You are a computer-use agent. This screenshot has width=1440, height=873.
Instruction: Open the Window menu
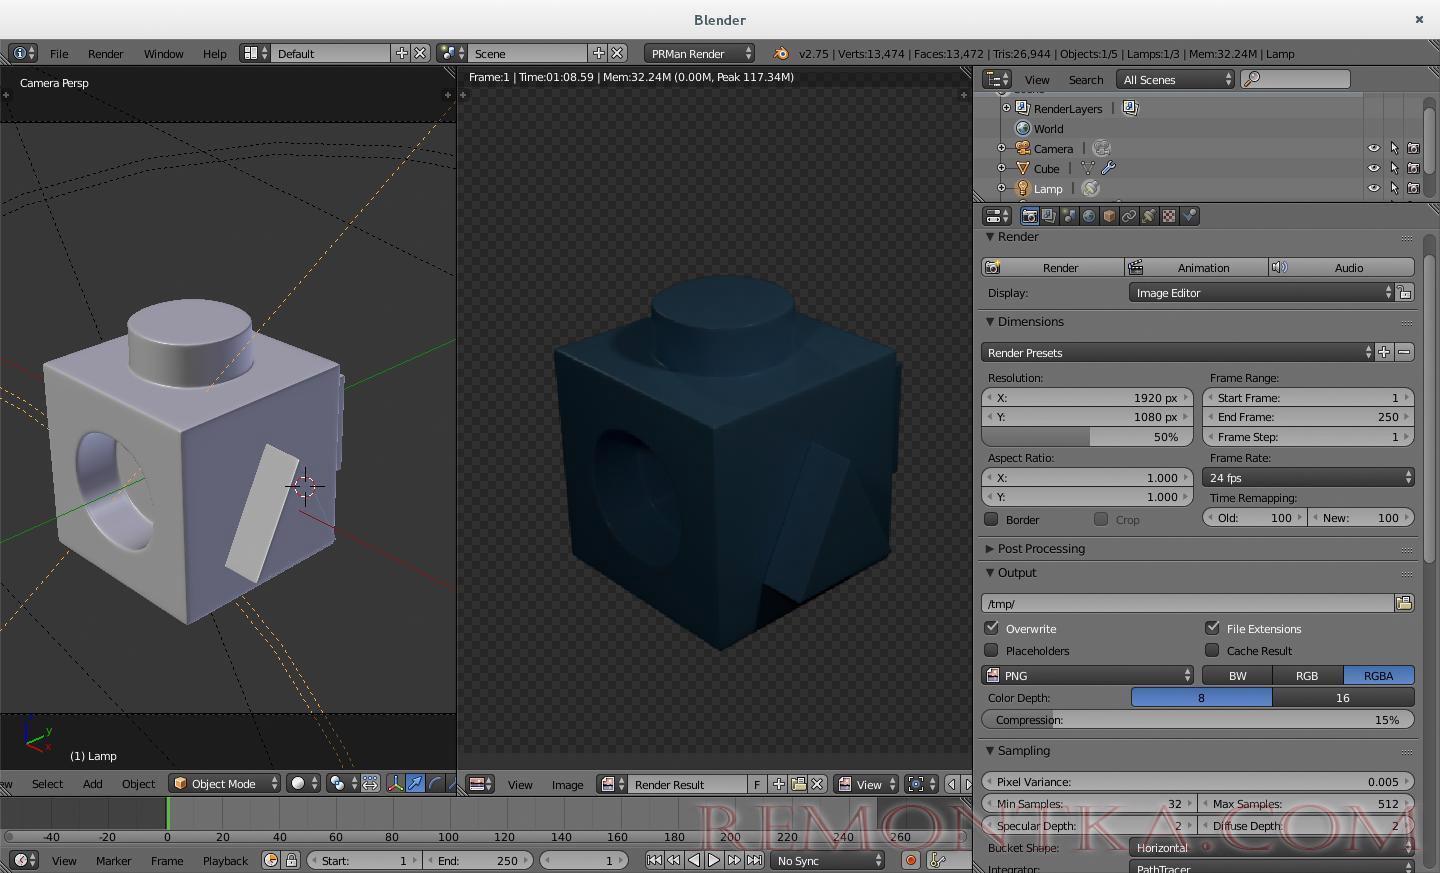tap(163, 54)
